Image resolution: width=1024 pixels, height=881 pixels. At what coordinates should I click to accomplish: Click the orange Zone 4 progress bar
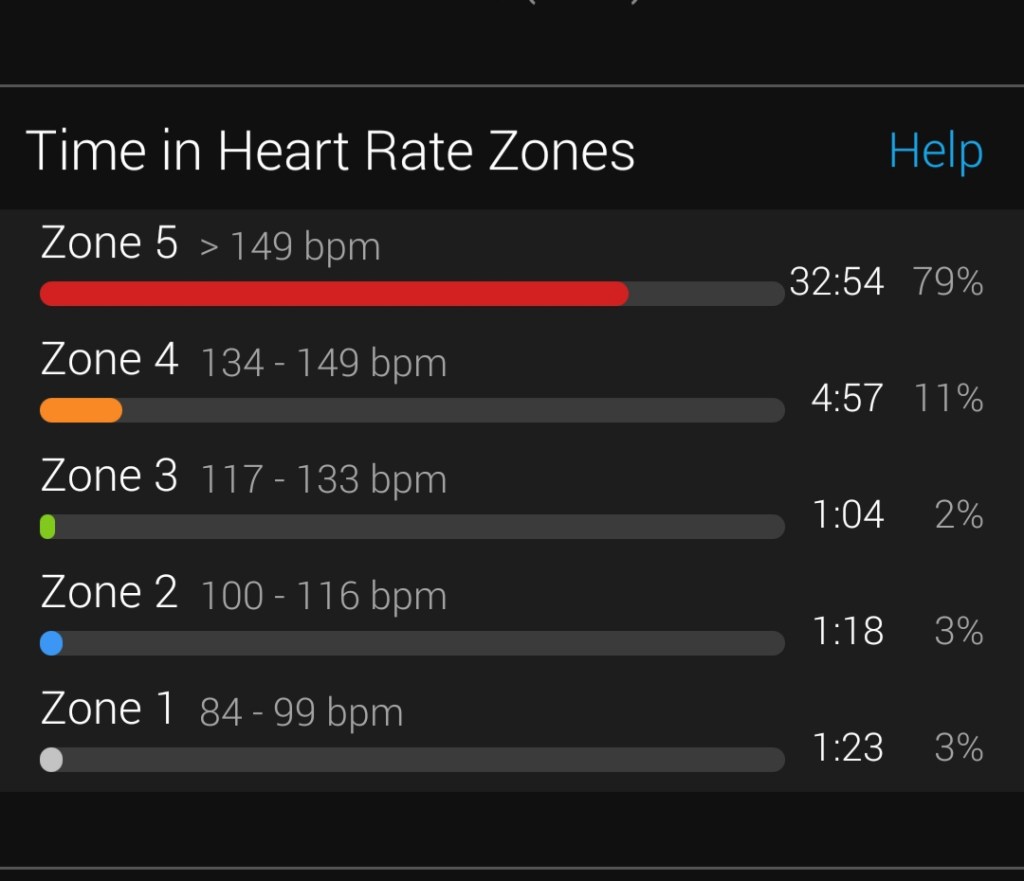click(x=81, y=410)
